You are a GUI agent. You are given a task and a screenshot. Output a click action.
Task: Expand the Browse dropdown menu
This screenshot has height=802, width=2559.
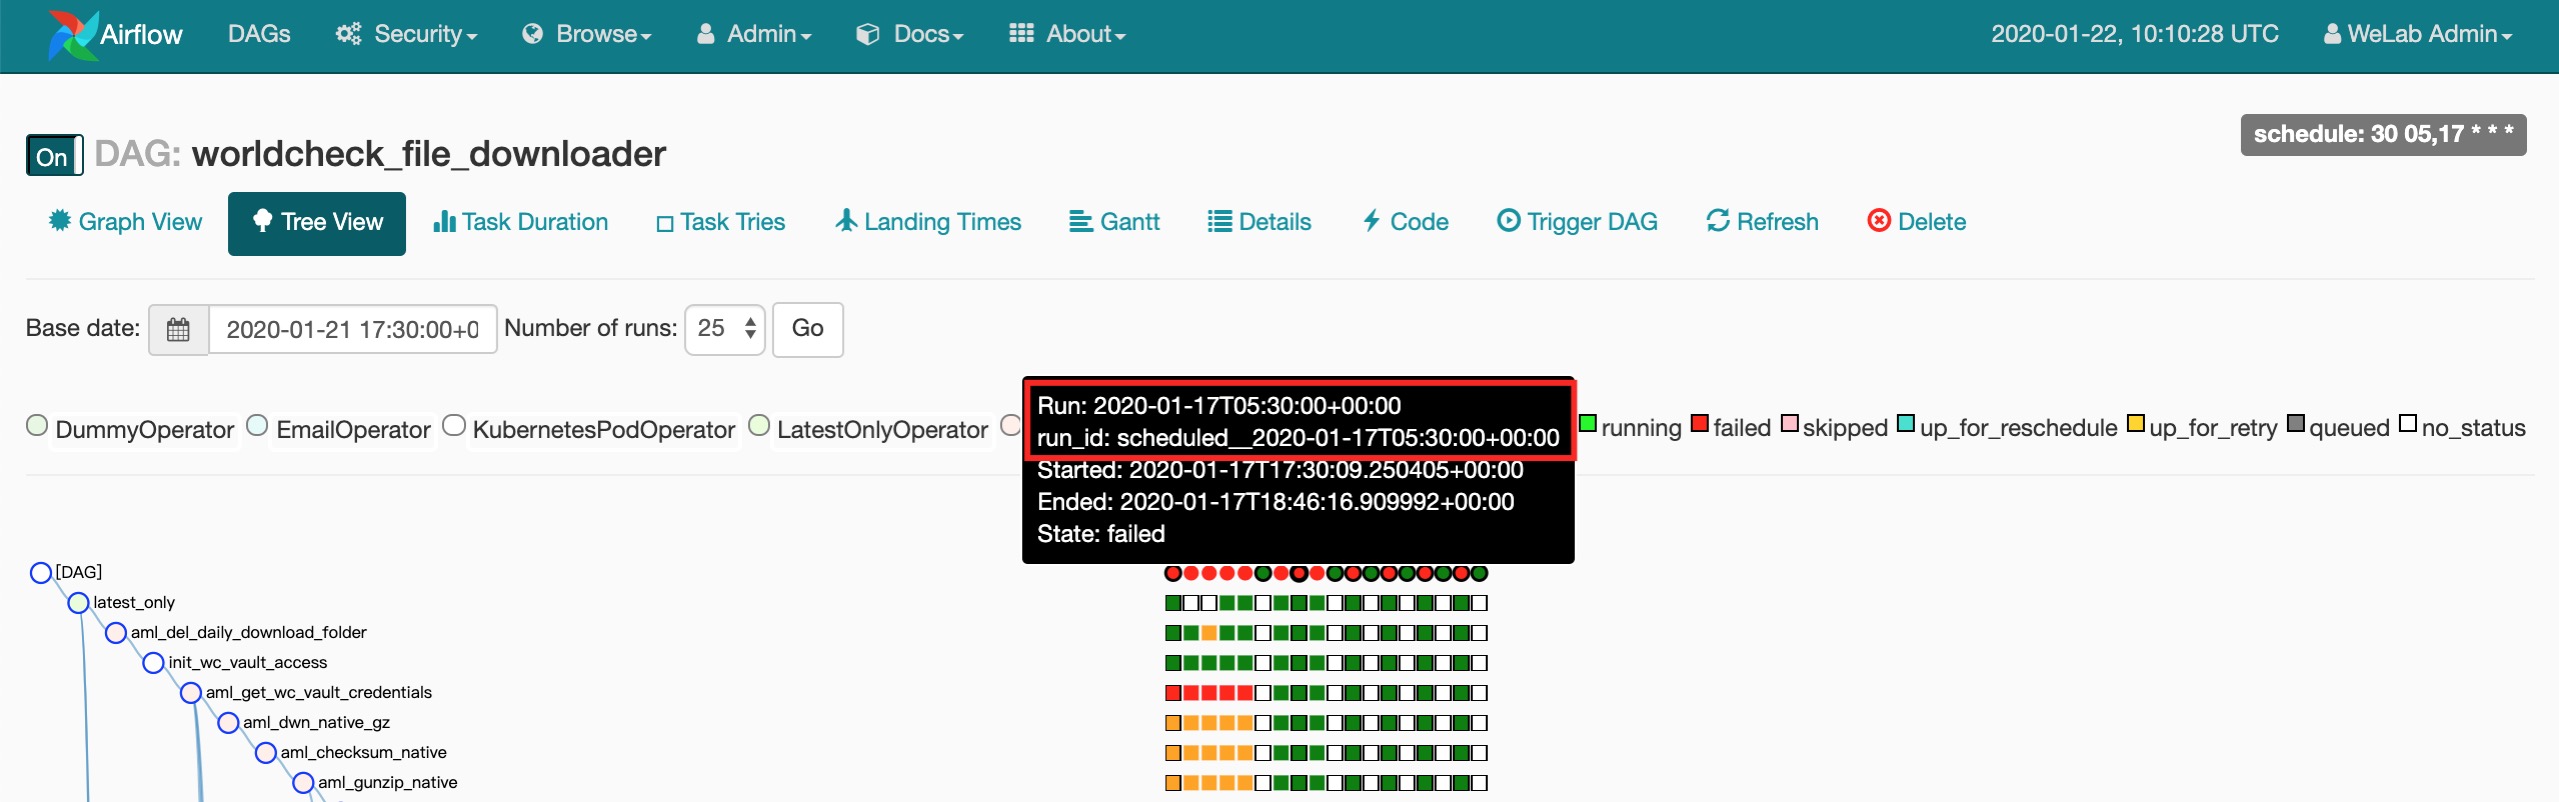point(587,34)
